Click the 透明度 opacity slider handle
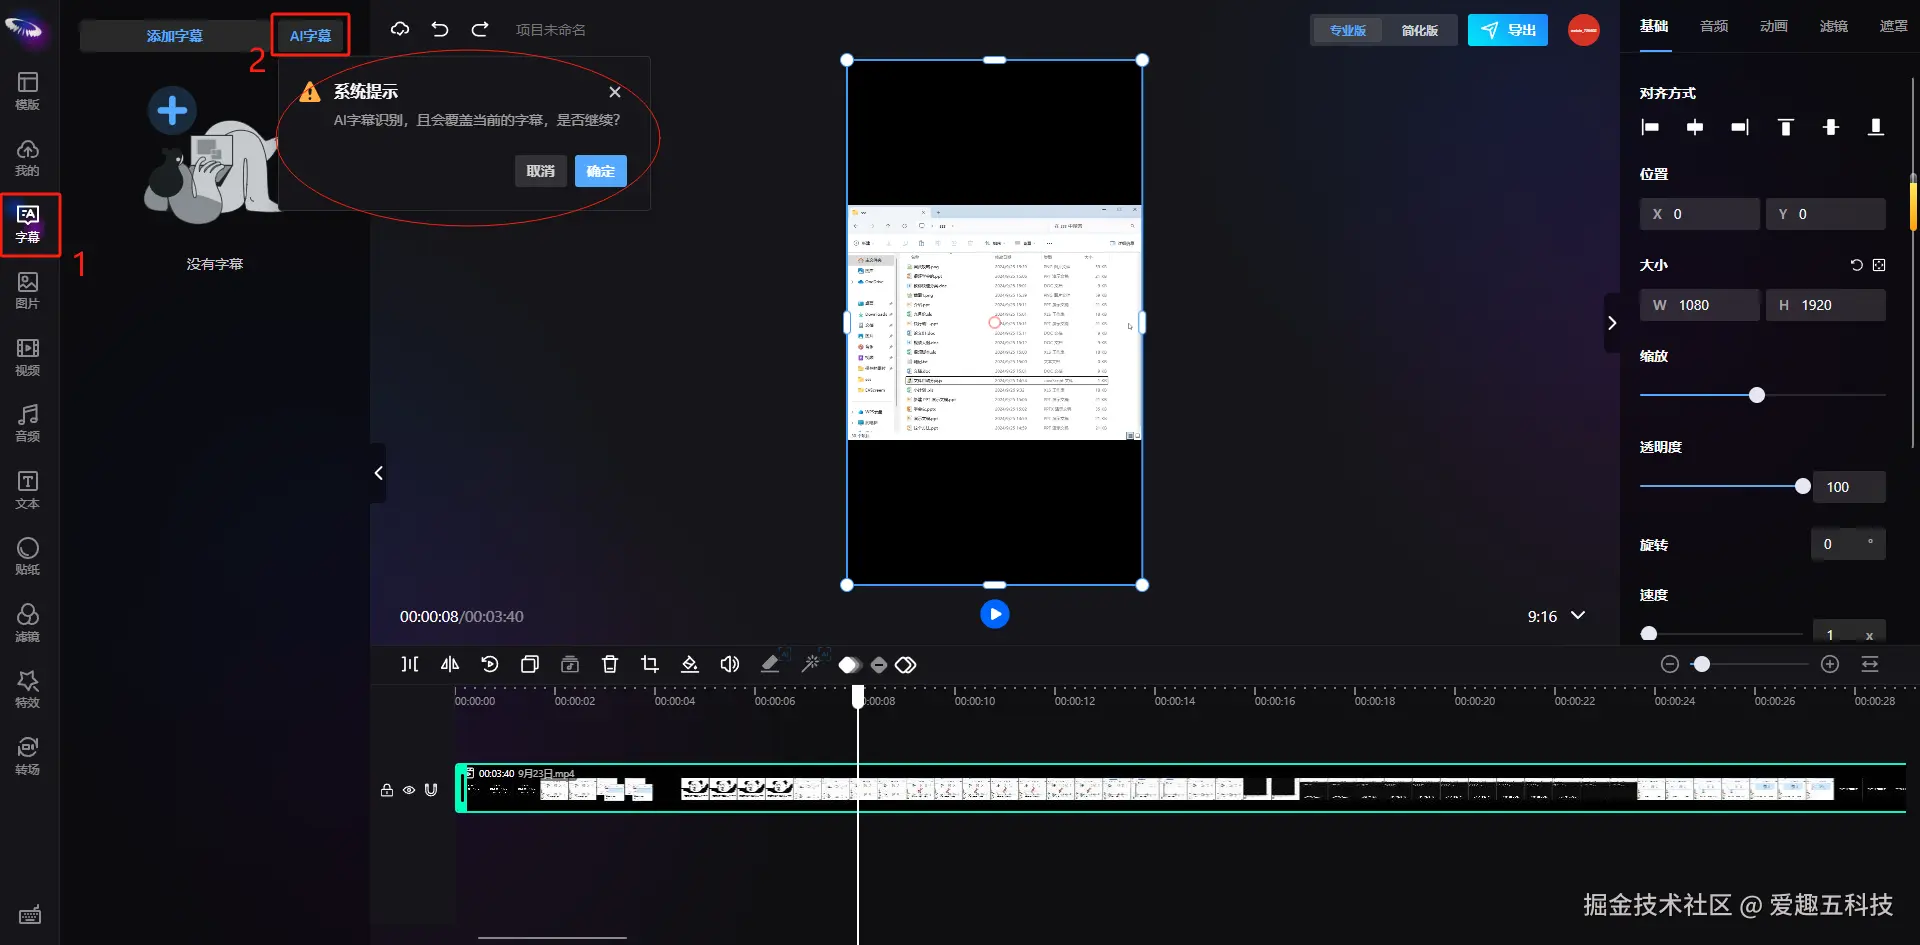 click(x=1803, y=487)
